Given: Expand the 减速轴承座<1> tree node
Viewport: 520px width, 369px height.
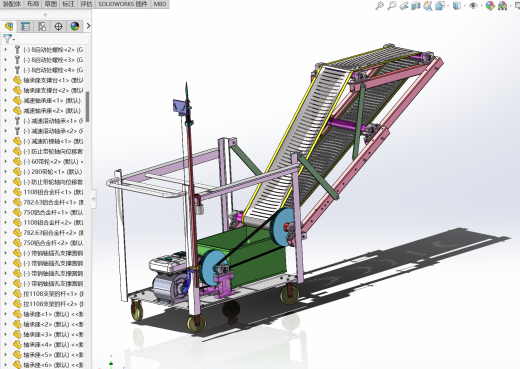Looking at the screenshot, I should [x=5, y=100].
